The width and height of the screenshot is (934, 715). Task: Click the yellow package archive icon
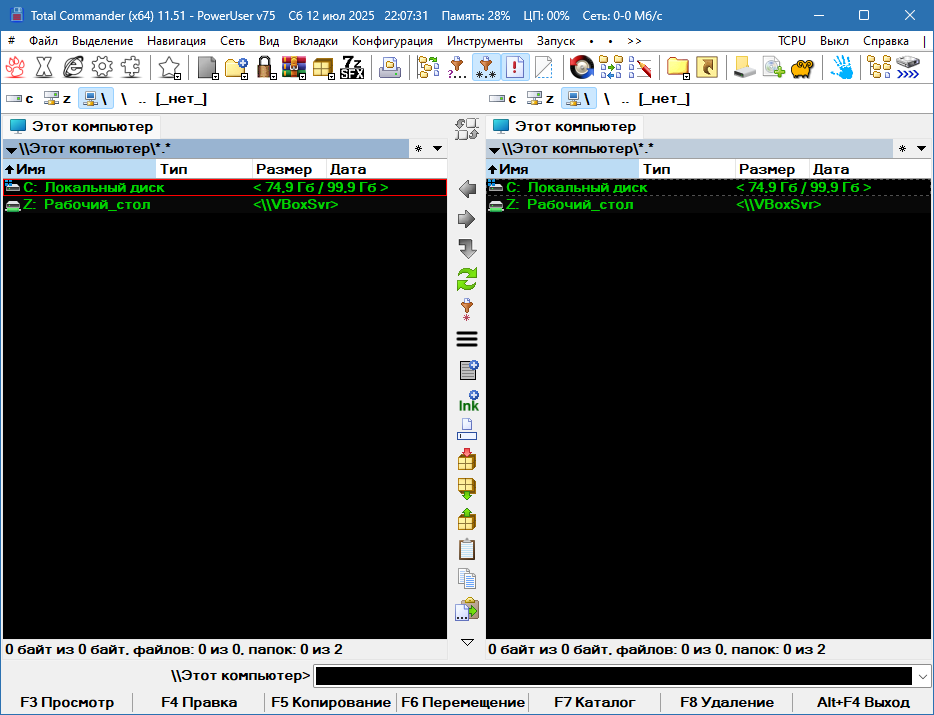tap(323, 67)
